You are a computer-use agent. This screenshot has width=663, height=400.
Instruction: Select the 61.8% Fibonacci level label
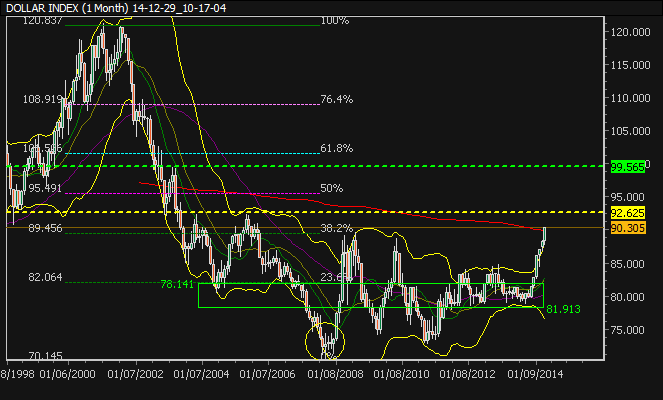(336, 148)
